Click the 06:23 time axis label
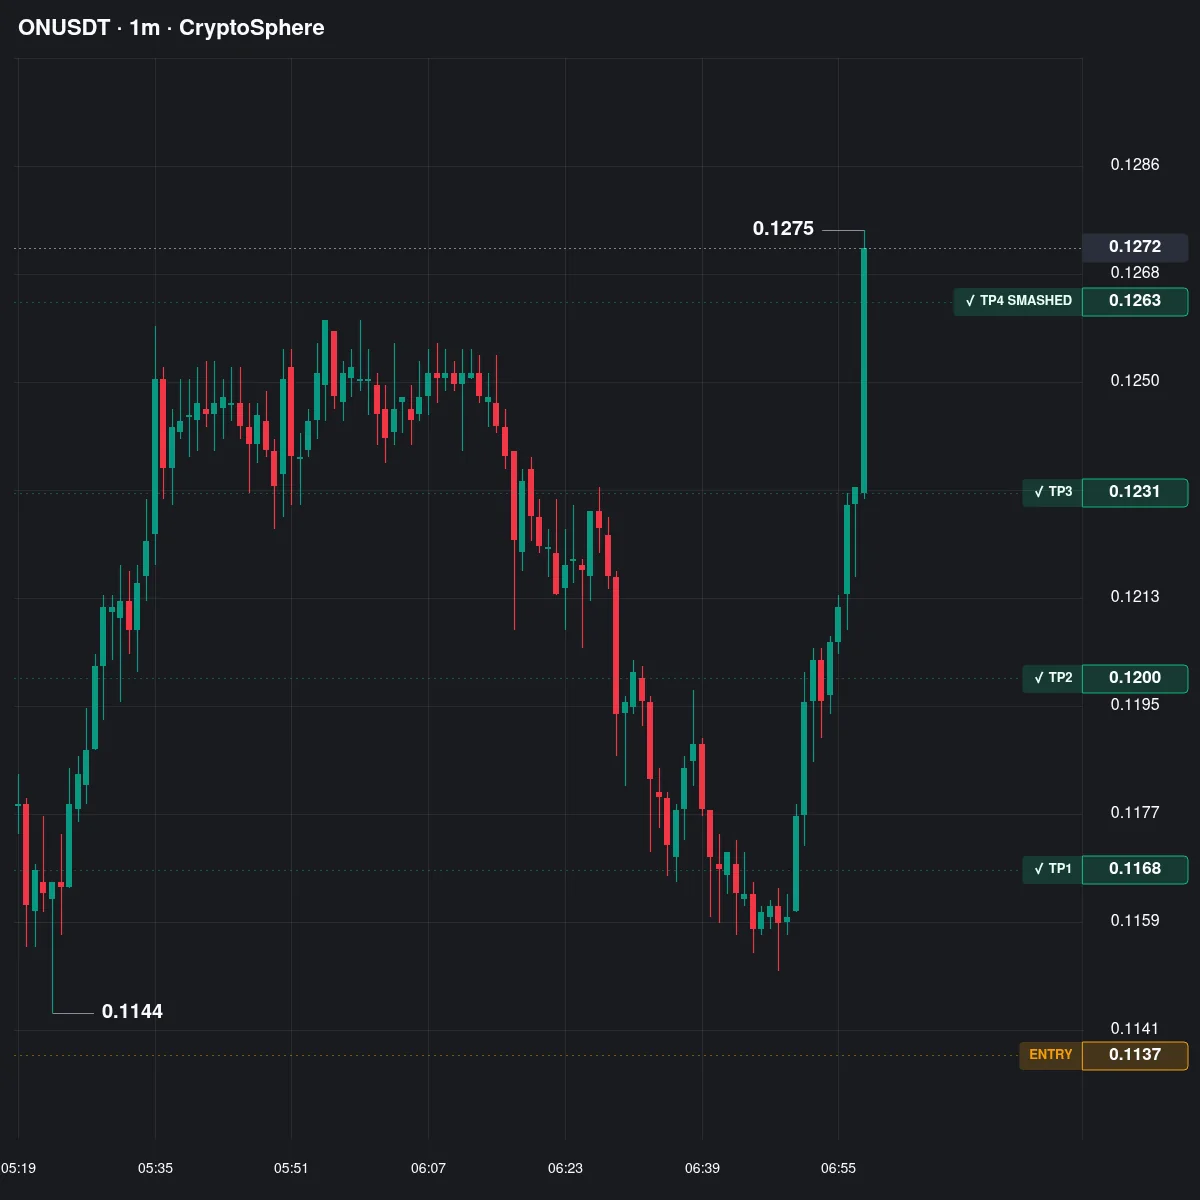The width and height of the screenshot is (1200, 1200). [x=565, y=1168]
